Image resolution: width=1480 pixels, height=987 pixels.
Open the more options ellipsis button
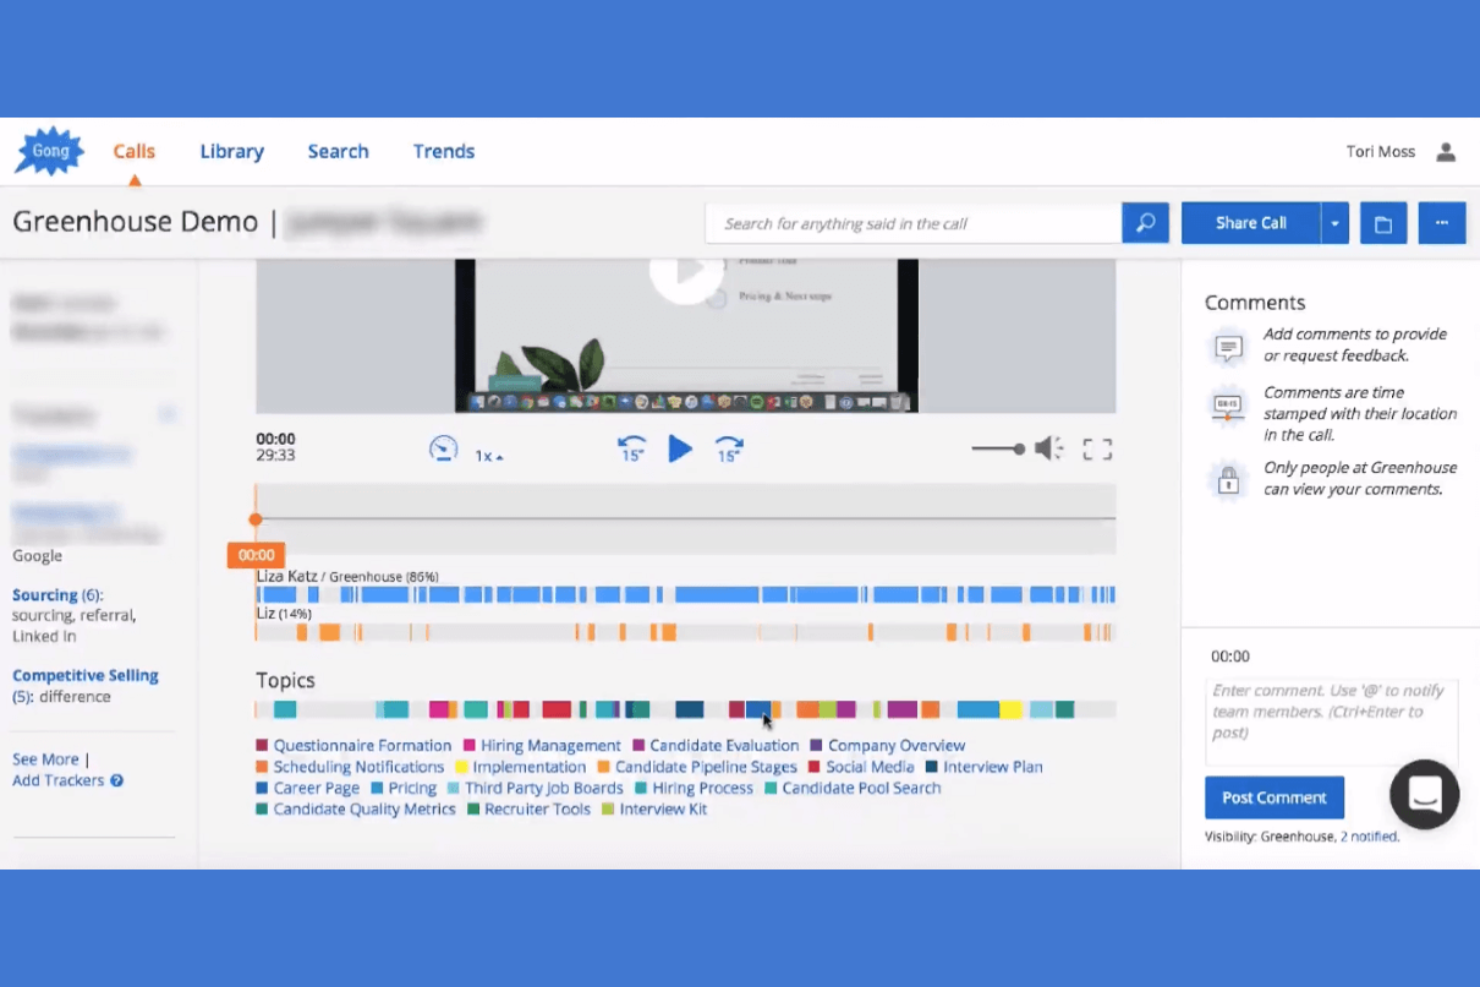click(1442, 223)
